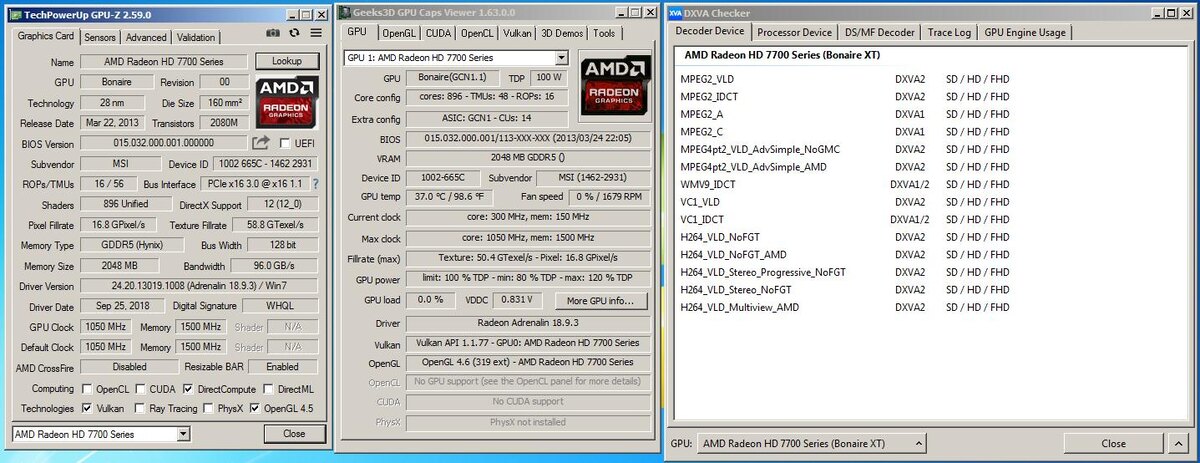The image size is (1200, 463).
Task: Click the AMD Radeon logo in GPU-Z
Action: (286, 102)
